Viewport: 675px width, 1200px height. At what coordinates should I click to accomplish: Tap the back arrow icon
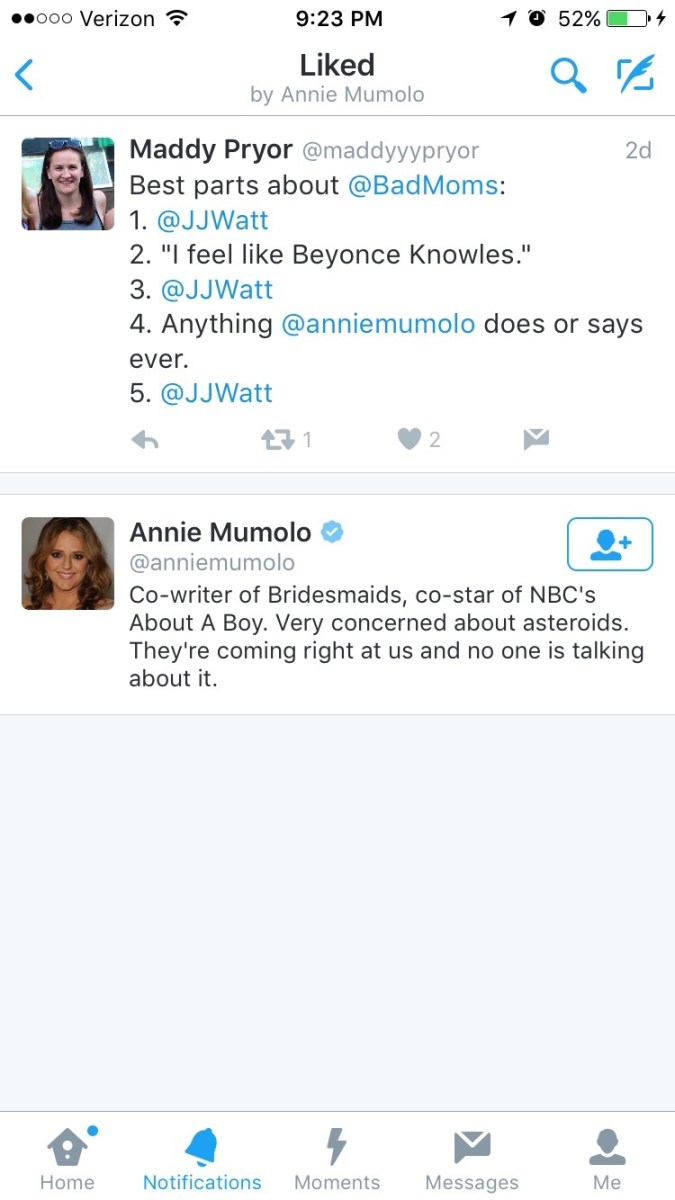(25, 76)
